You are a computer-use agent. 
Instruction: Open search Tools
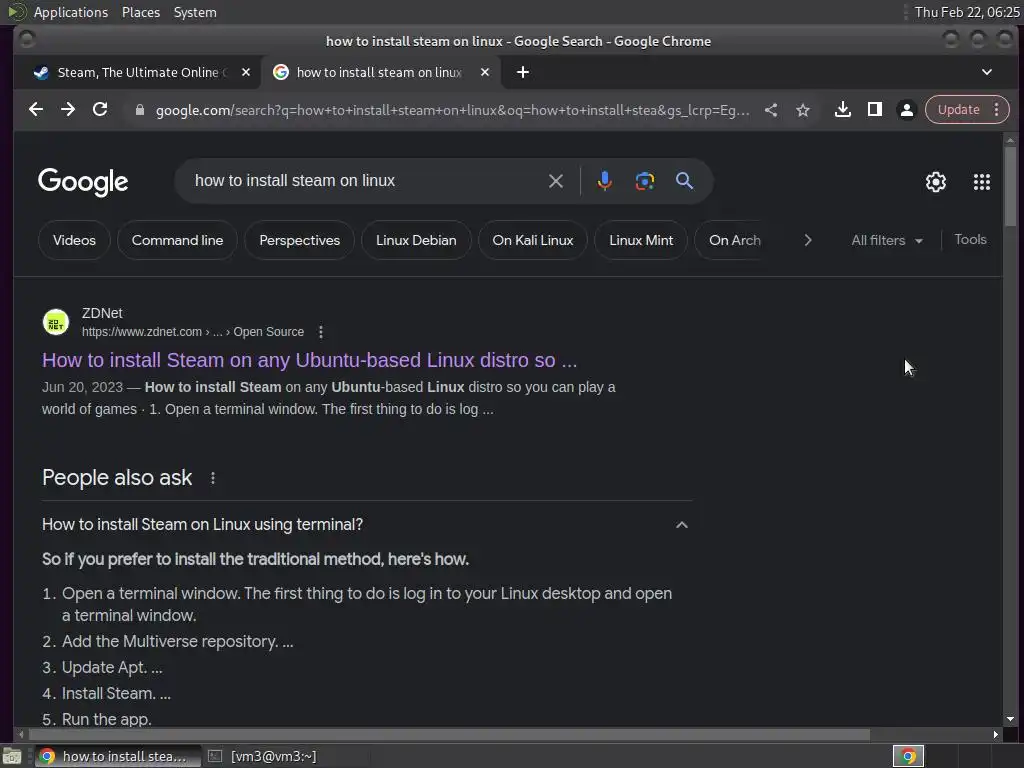(970, 240)
